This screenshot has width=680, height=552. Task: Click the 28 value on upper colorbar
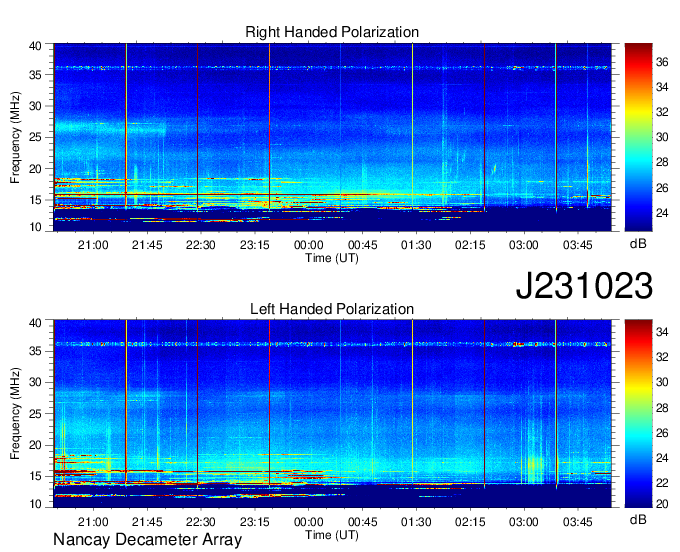coord(662,163)
